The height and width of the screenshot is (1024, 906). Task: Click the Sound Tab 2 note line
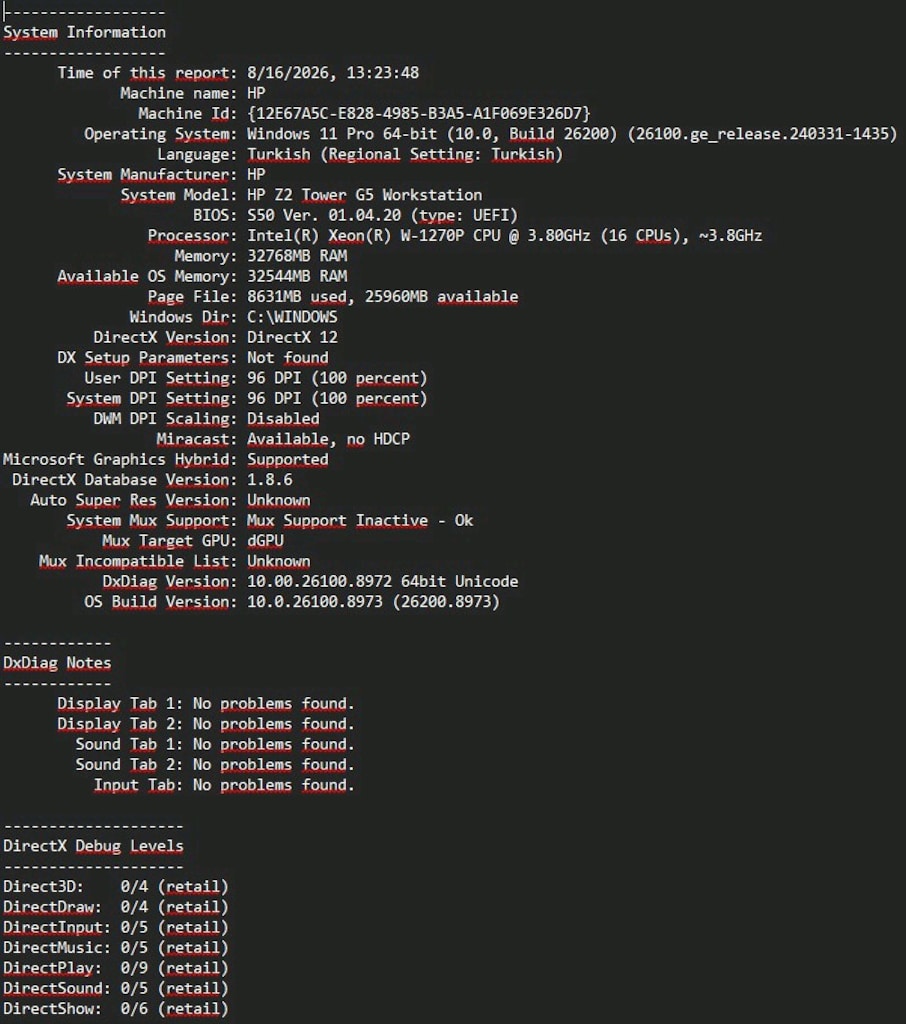(214, 764)
